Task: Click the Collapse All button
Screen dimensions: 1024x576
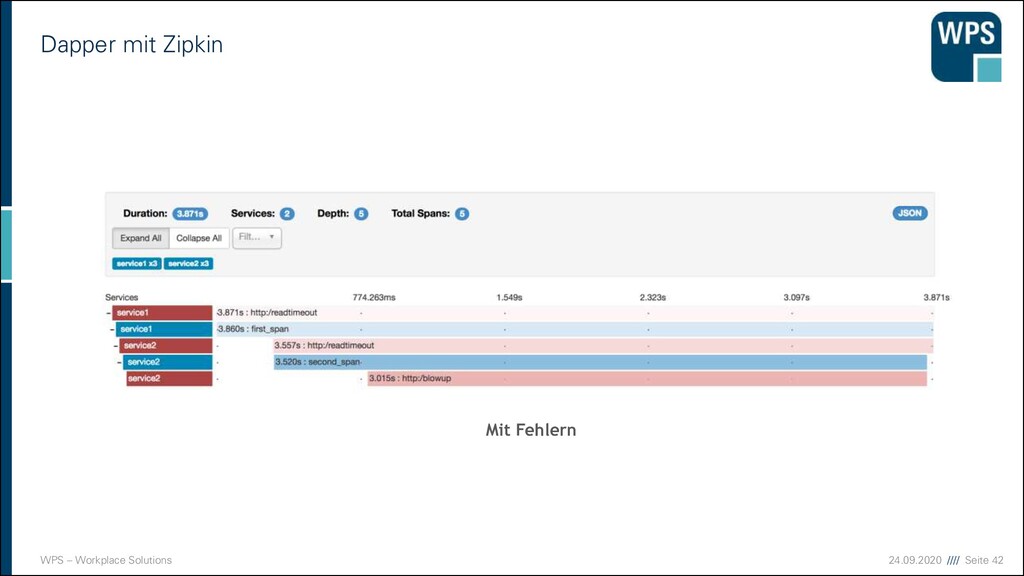Action: 199,238
